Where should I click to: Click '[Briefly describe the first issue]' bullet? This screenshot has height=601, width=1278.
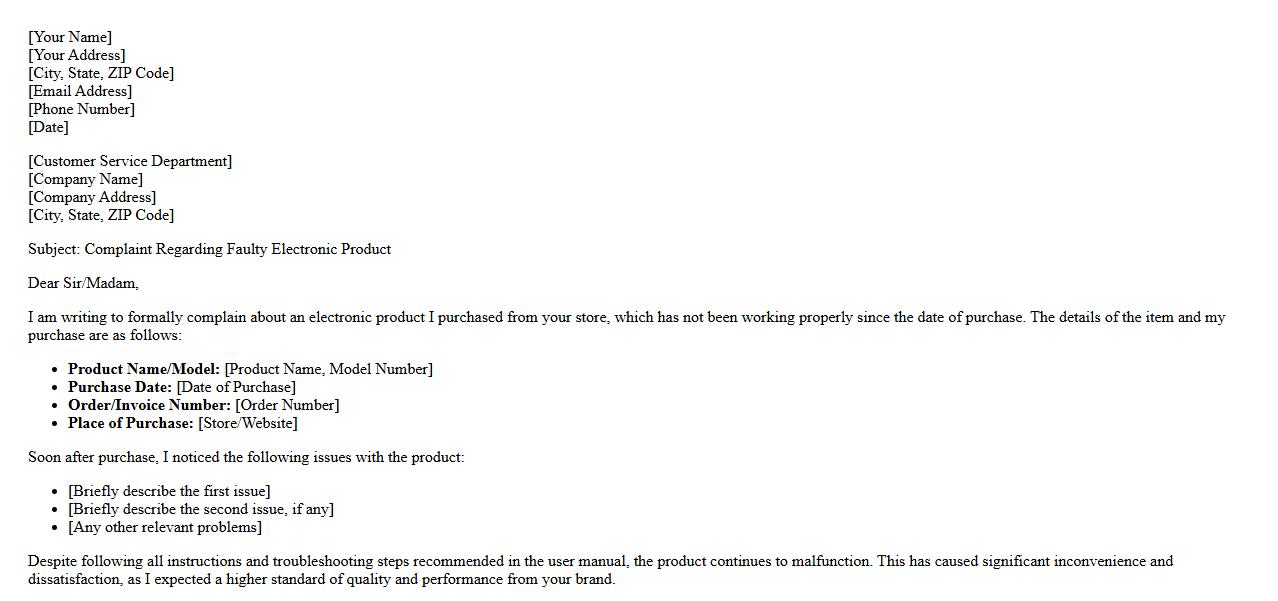169,491
